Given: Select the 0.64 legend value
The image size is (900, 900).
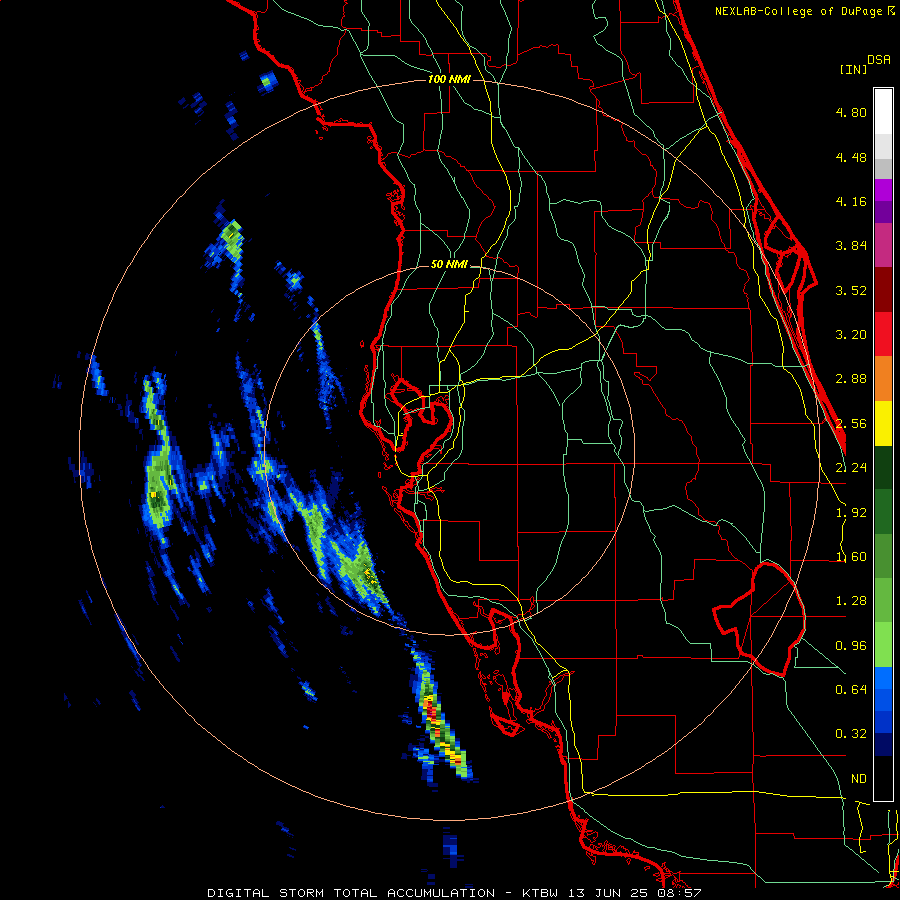Looking at the screenshot, I should click(x=851, y=690).
